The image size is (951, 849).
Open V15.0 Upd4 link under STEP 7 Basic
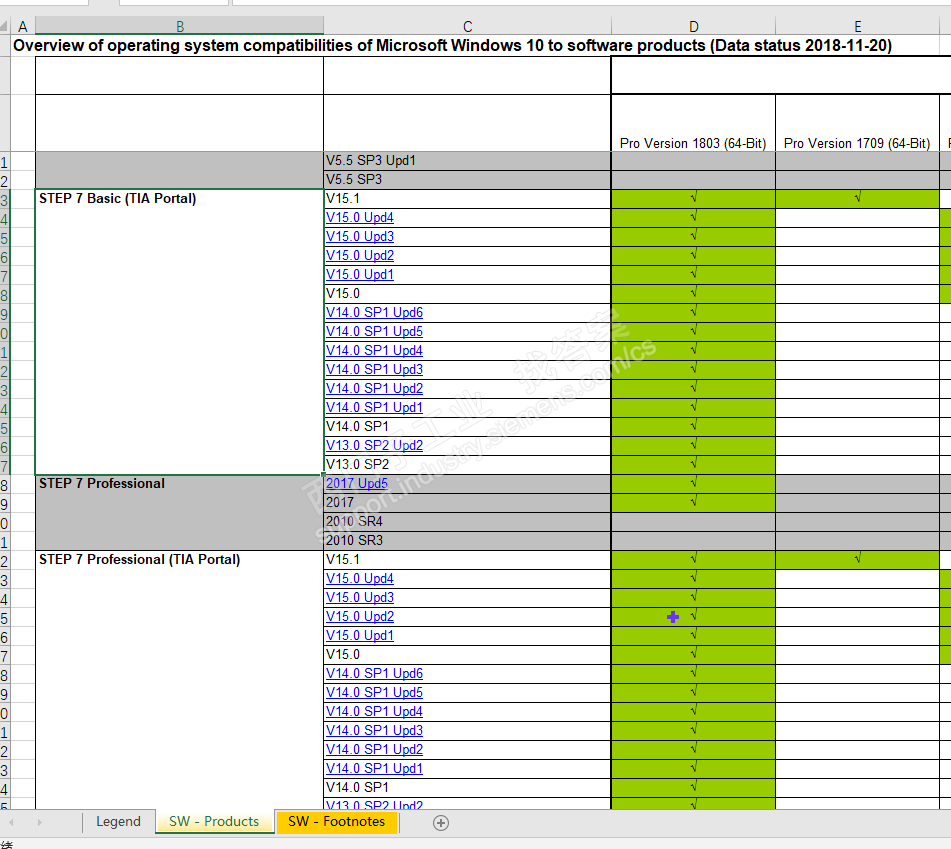click(360, 217)
